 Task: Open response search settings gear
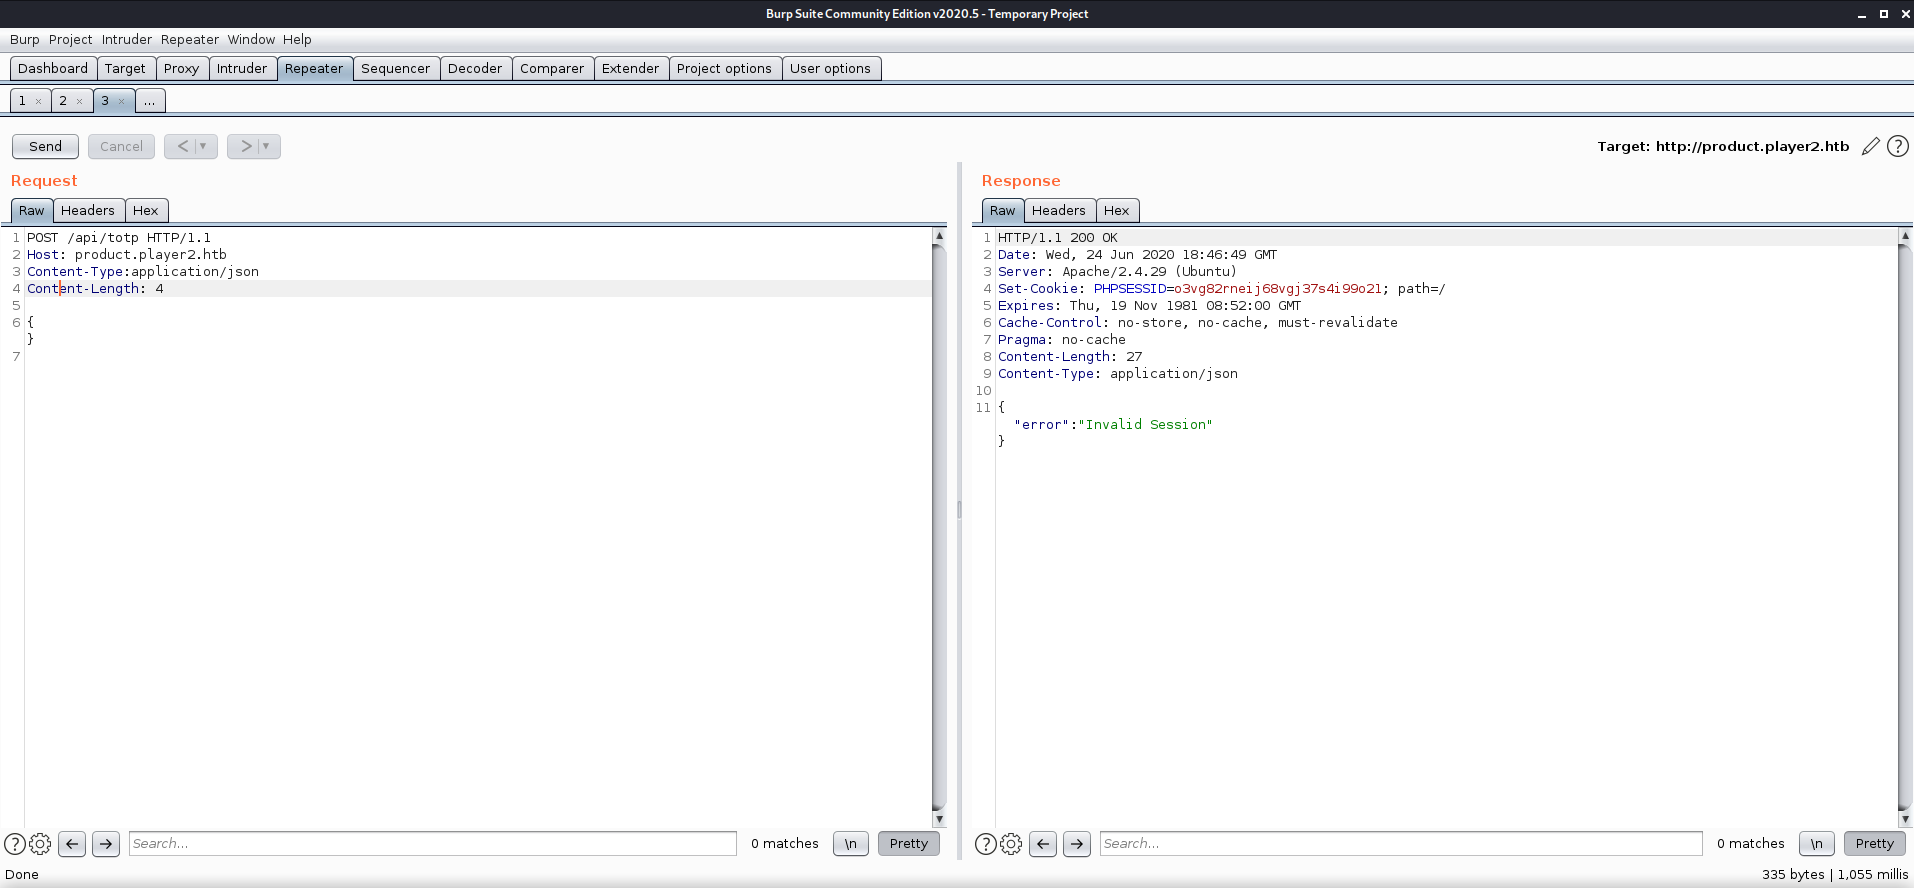pos(1011,844)
